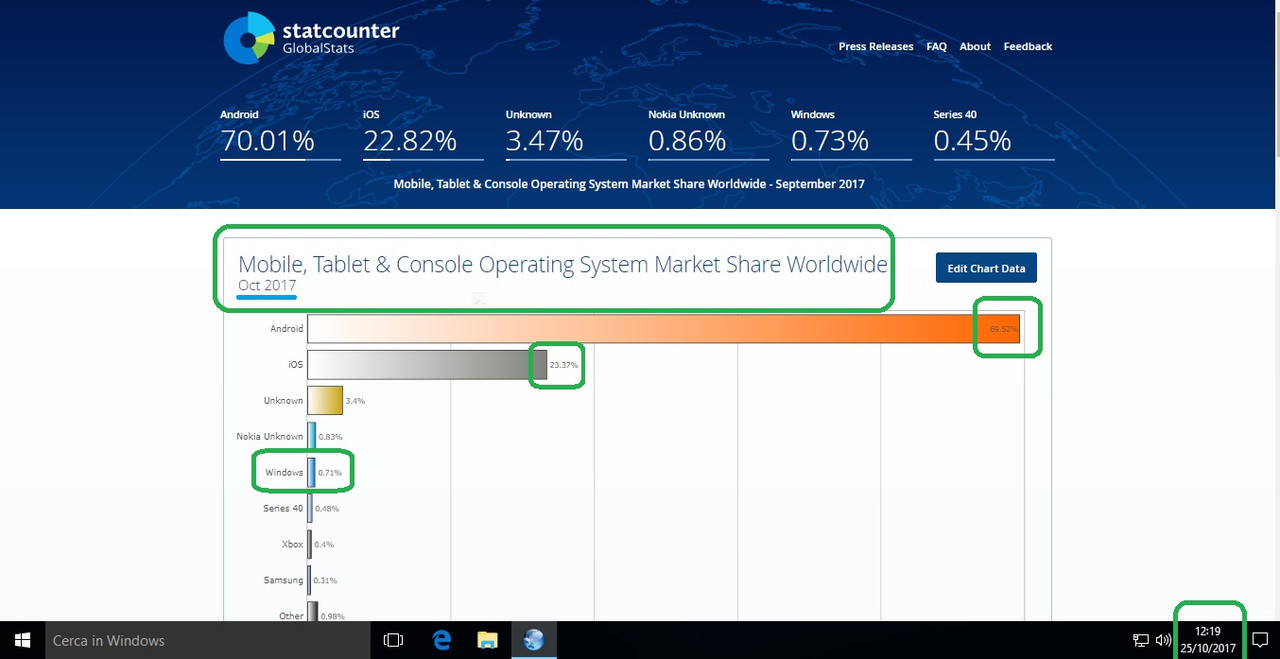Select the Android 70.01% stat
Image resolution: width=1280 pixels, height=659 pixels.
point(280,134)
